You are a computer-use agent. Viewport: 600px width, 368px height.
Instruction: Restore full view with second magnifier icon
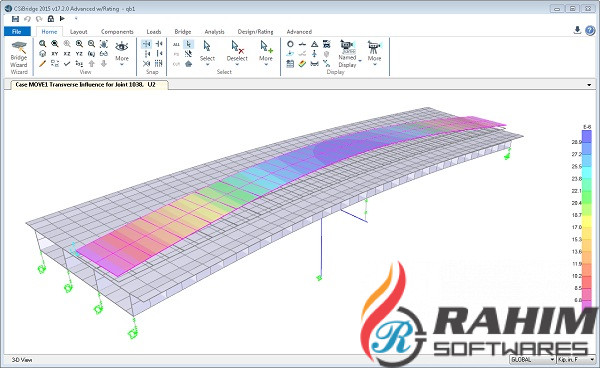coord(55,44)
